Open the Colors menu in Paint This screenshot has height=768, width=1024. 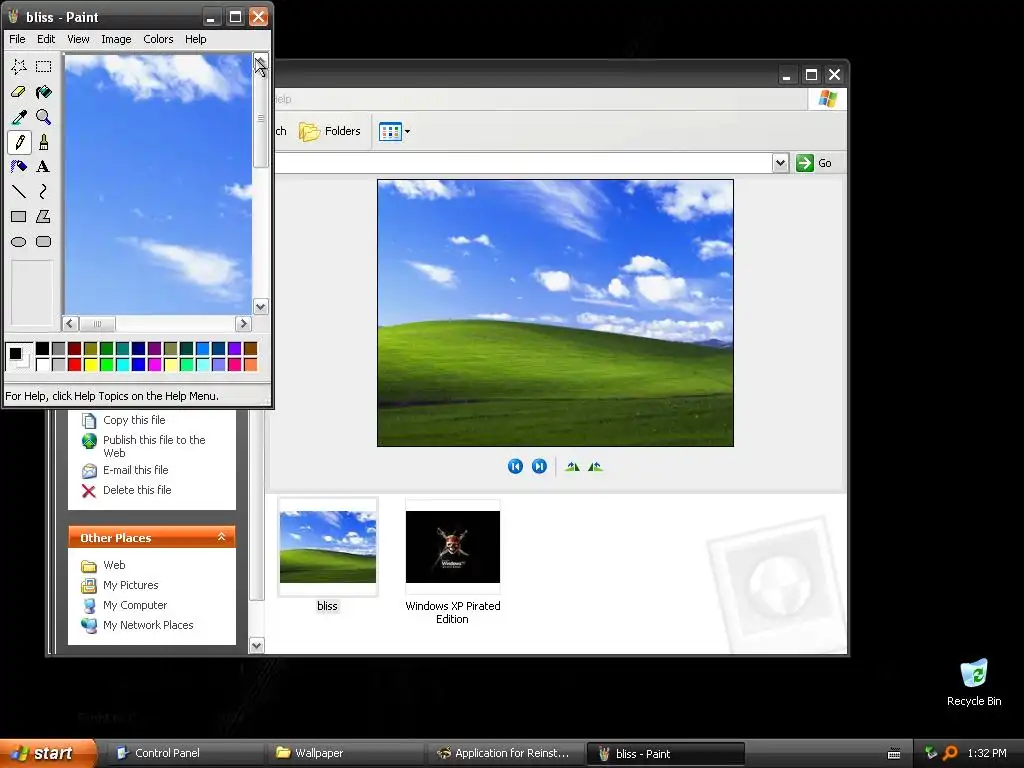(x=158, y=39)
